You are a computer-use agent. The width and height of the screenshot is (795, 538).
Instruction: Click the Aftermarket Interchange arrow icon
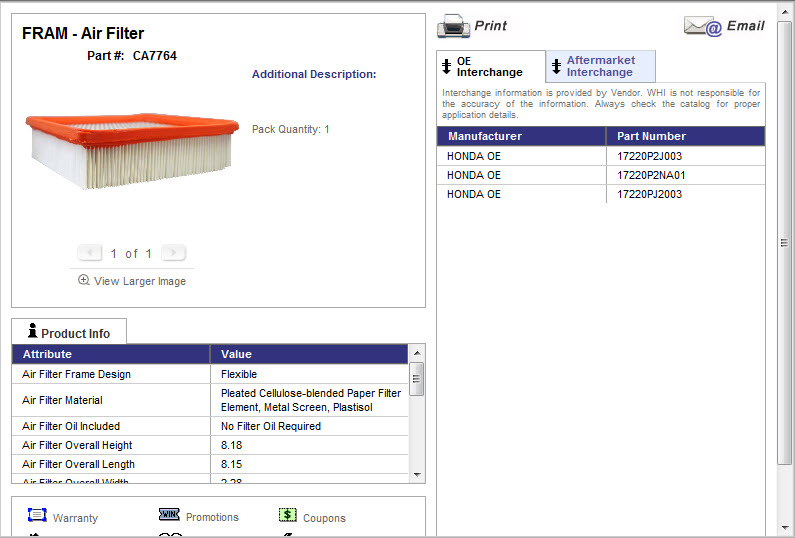point(557,67)
